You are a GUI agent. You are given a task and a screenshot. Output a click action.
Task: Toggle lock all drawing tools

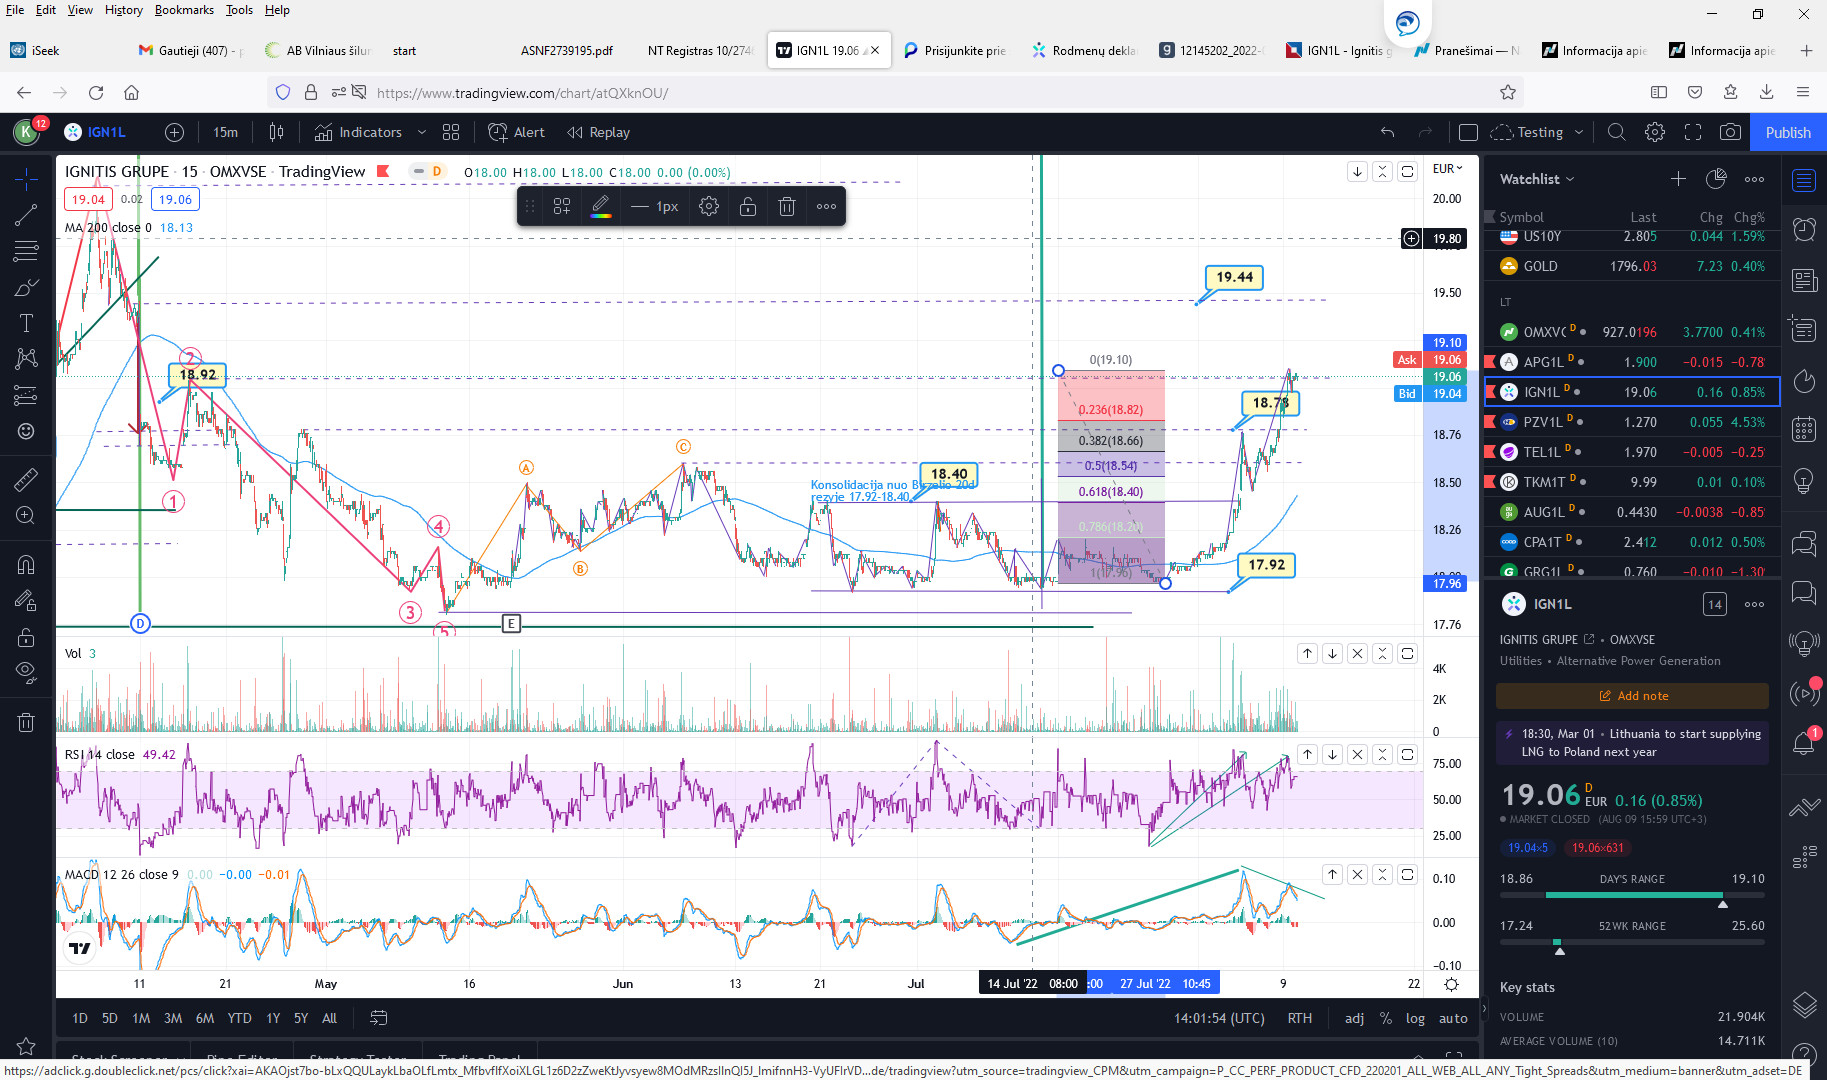26,637
